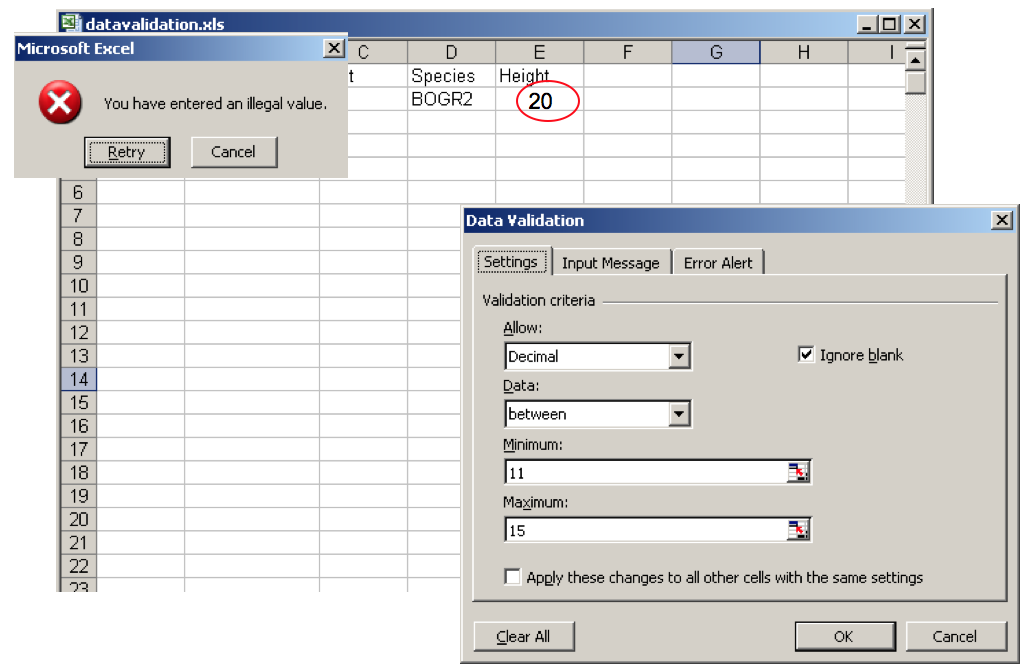Maximize the datavalidation.xls window
This screenshot has width=1020, height=668.
[890, 24]
